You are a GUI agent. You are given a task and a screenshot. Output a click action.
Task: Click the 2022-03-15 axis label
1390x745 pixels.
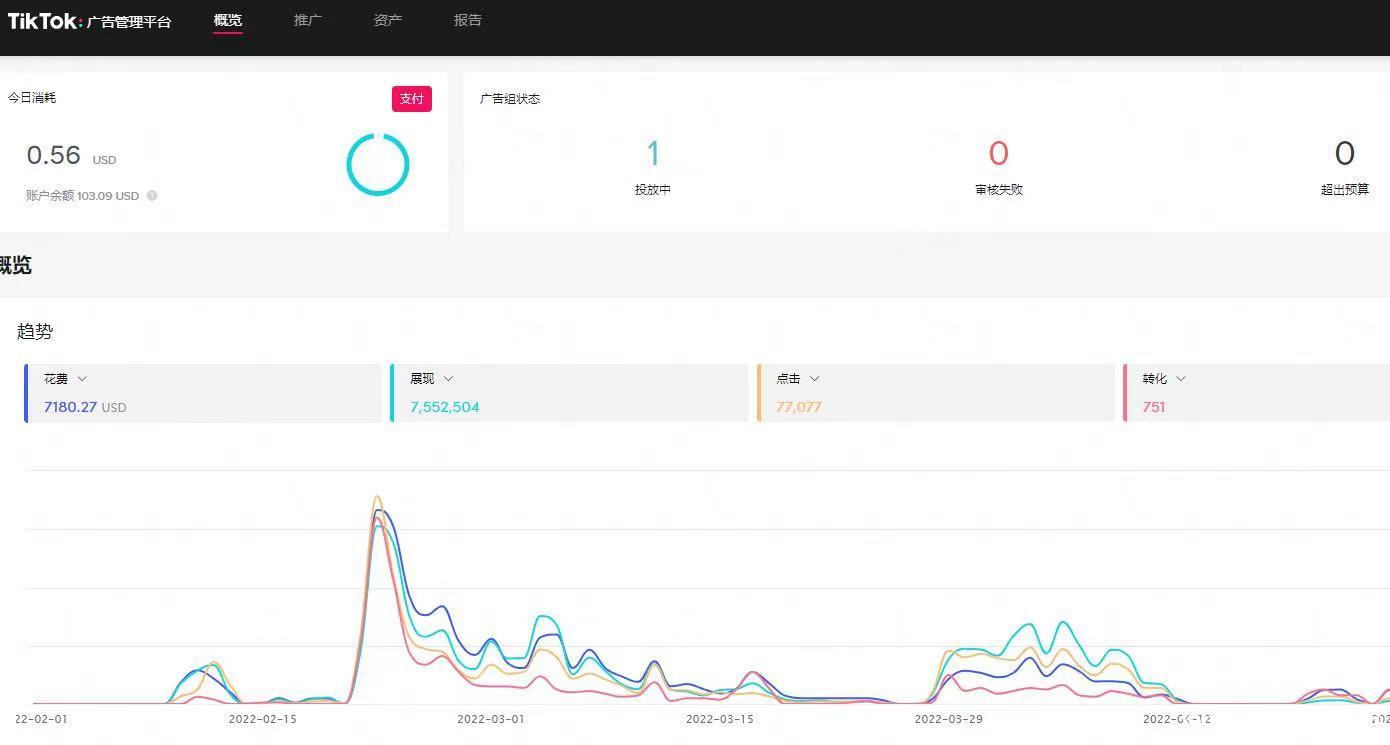point(720,718)
